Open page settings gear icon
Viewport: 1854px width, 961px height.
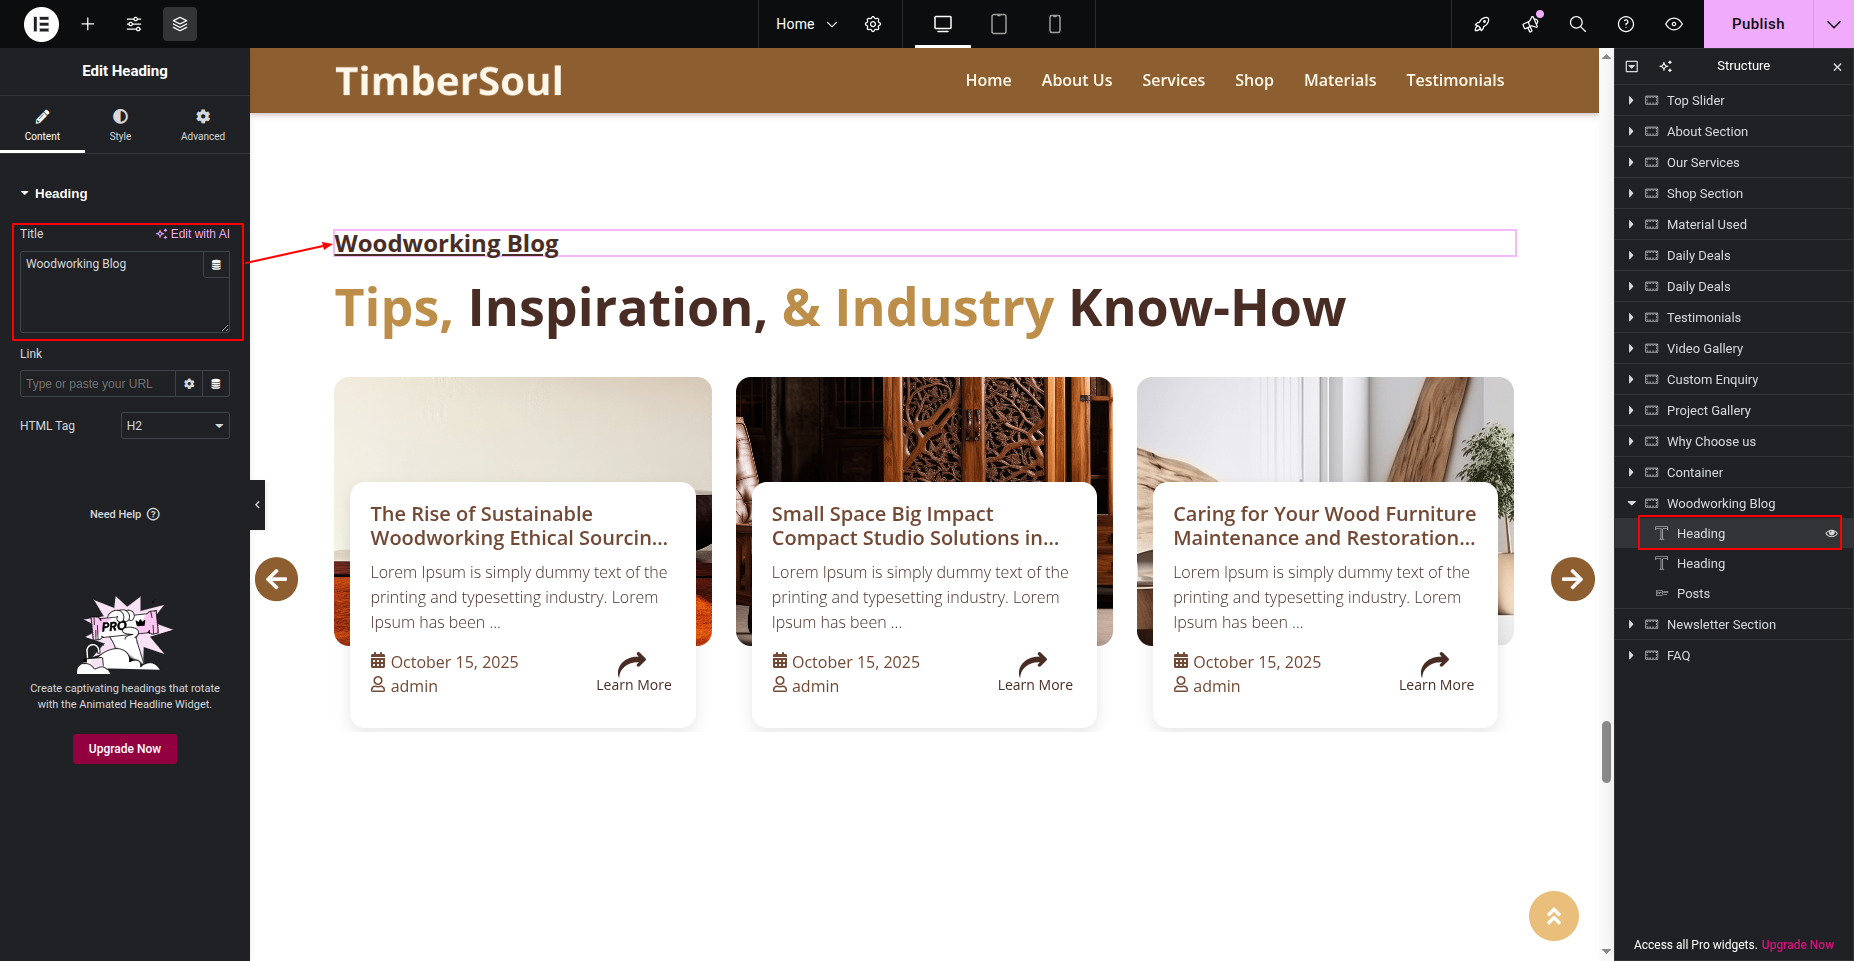pyautogui.click(x=873, y=24)
